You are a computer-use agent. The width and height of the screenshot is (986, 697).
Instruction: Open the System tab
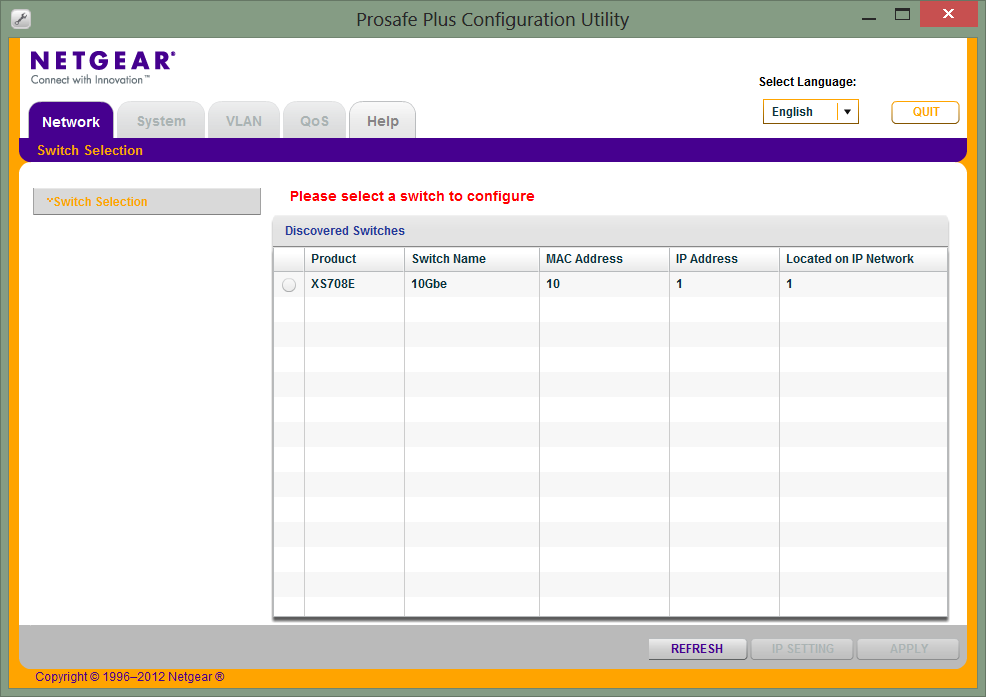pyautogui.click(x=161, y=121)
